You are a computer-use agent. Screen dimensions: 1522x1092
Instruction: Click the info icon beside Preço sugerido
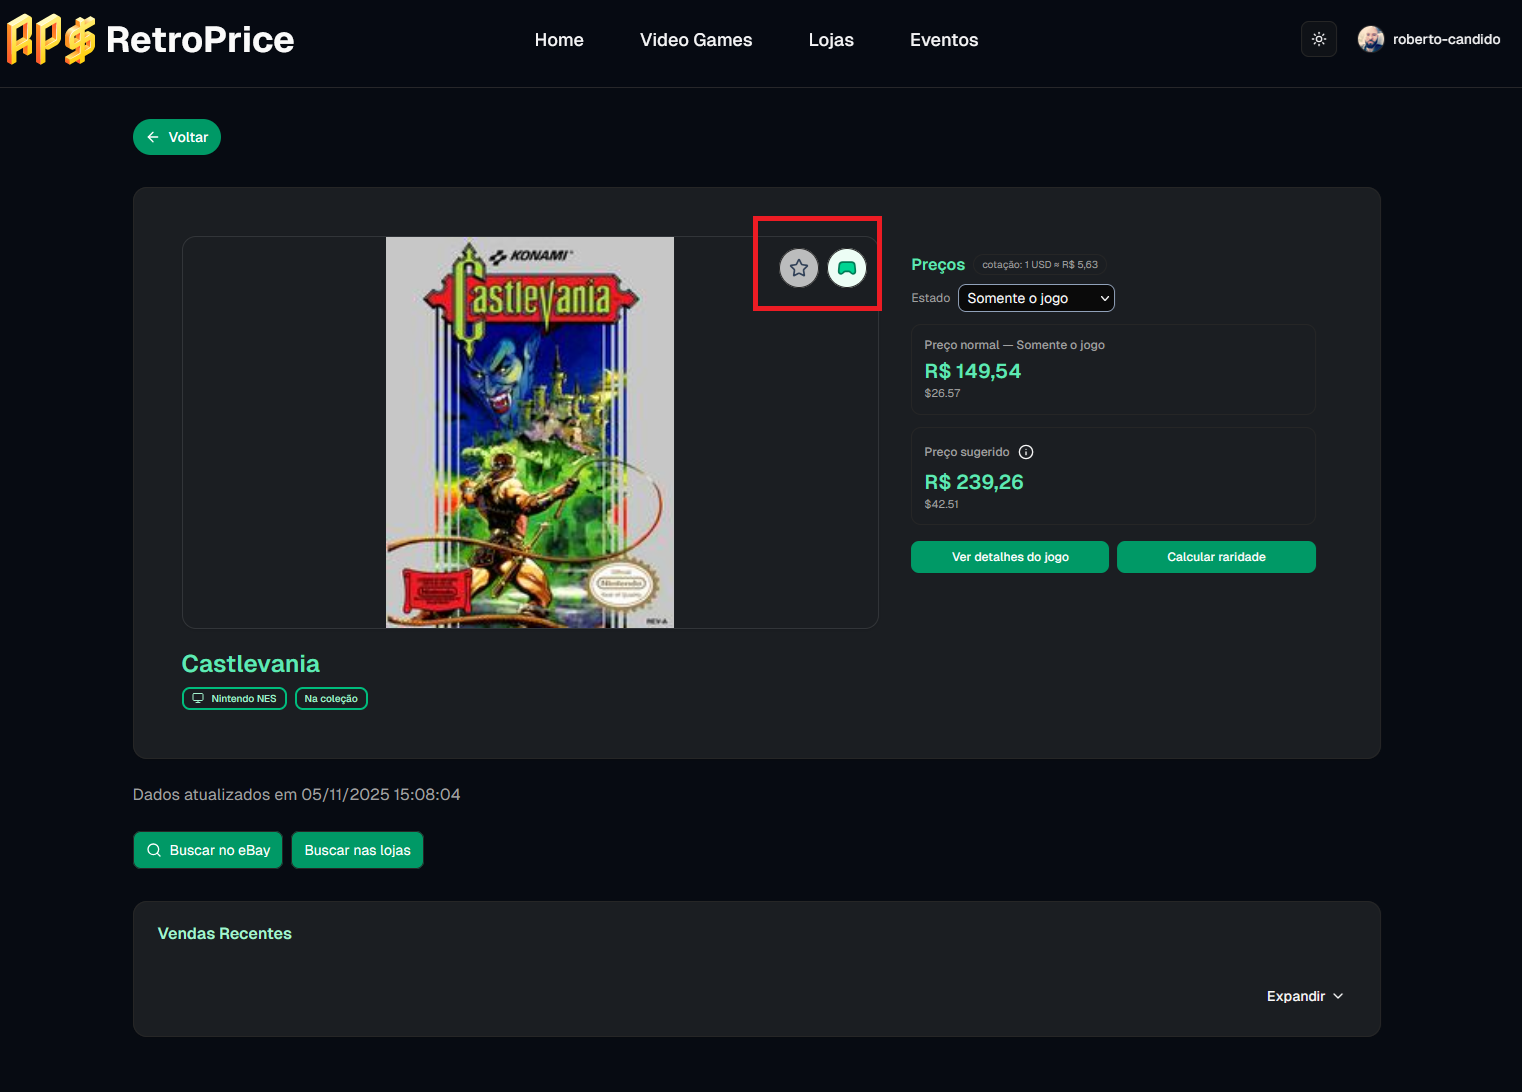click(1025, 452)
